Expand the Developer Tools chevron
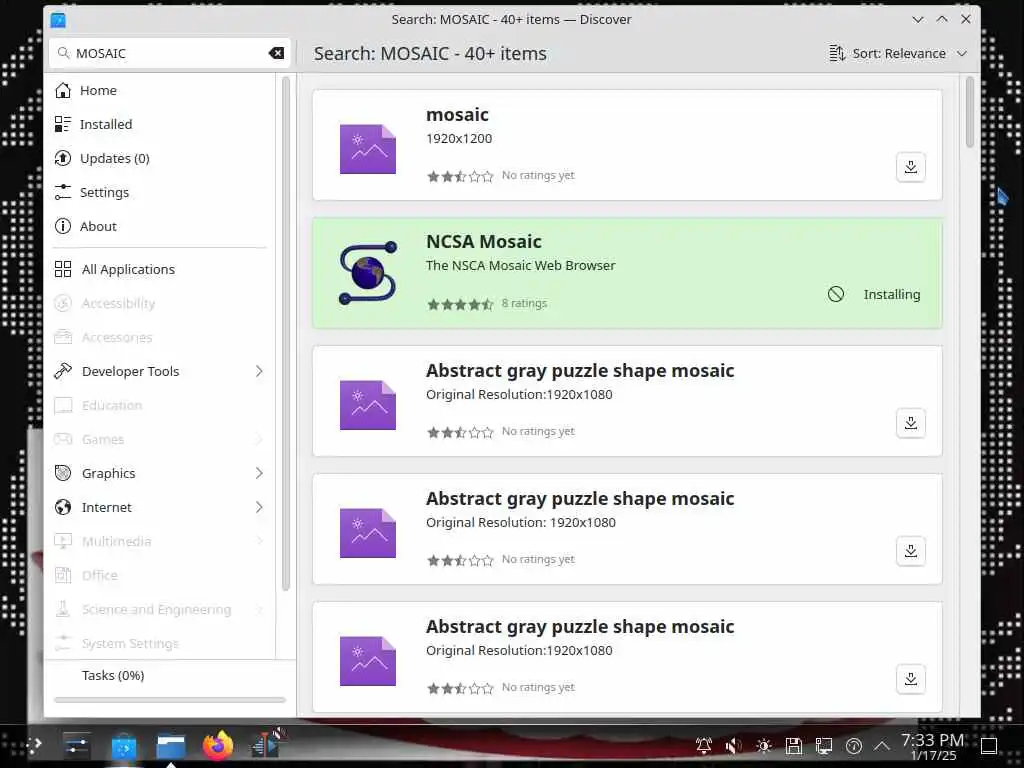The height and width of the screenshot is (768, 1024). pos(259,371)
